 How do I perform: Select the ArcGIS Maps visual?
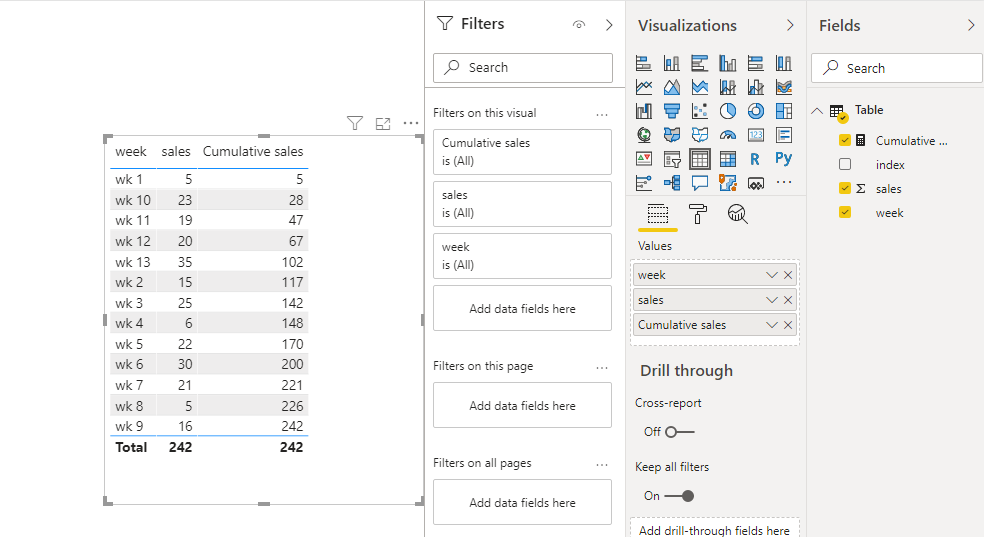pos(728,183)
